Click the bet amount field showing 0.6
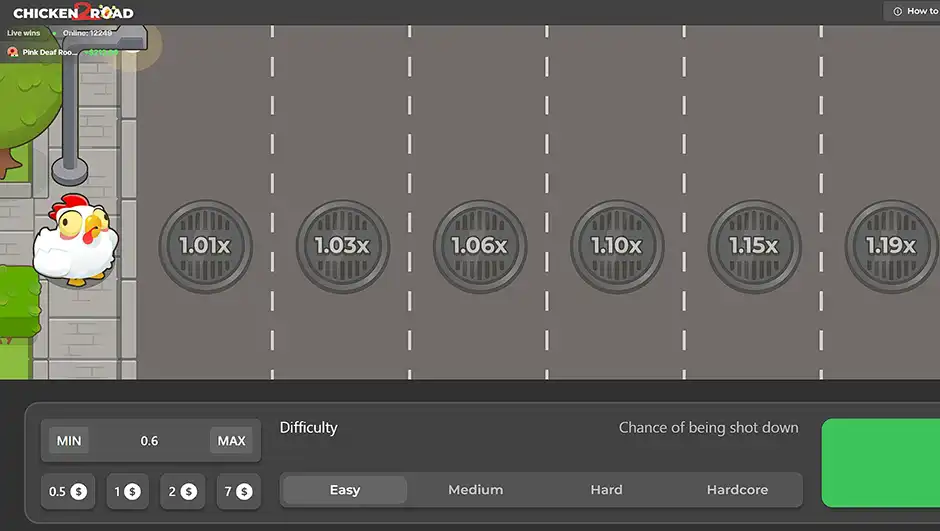940x531 pixels. click(x=149, y=441)
